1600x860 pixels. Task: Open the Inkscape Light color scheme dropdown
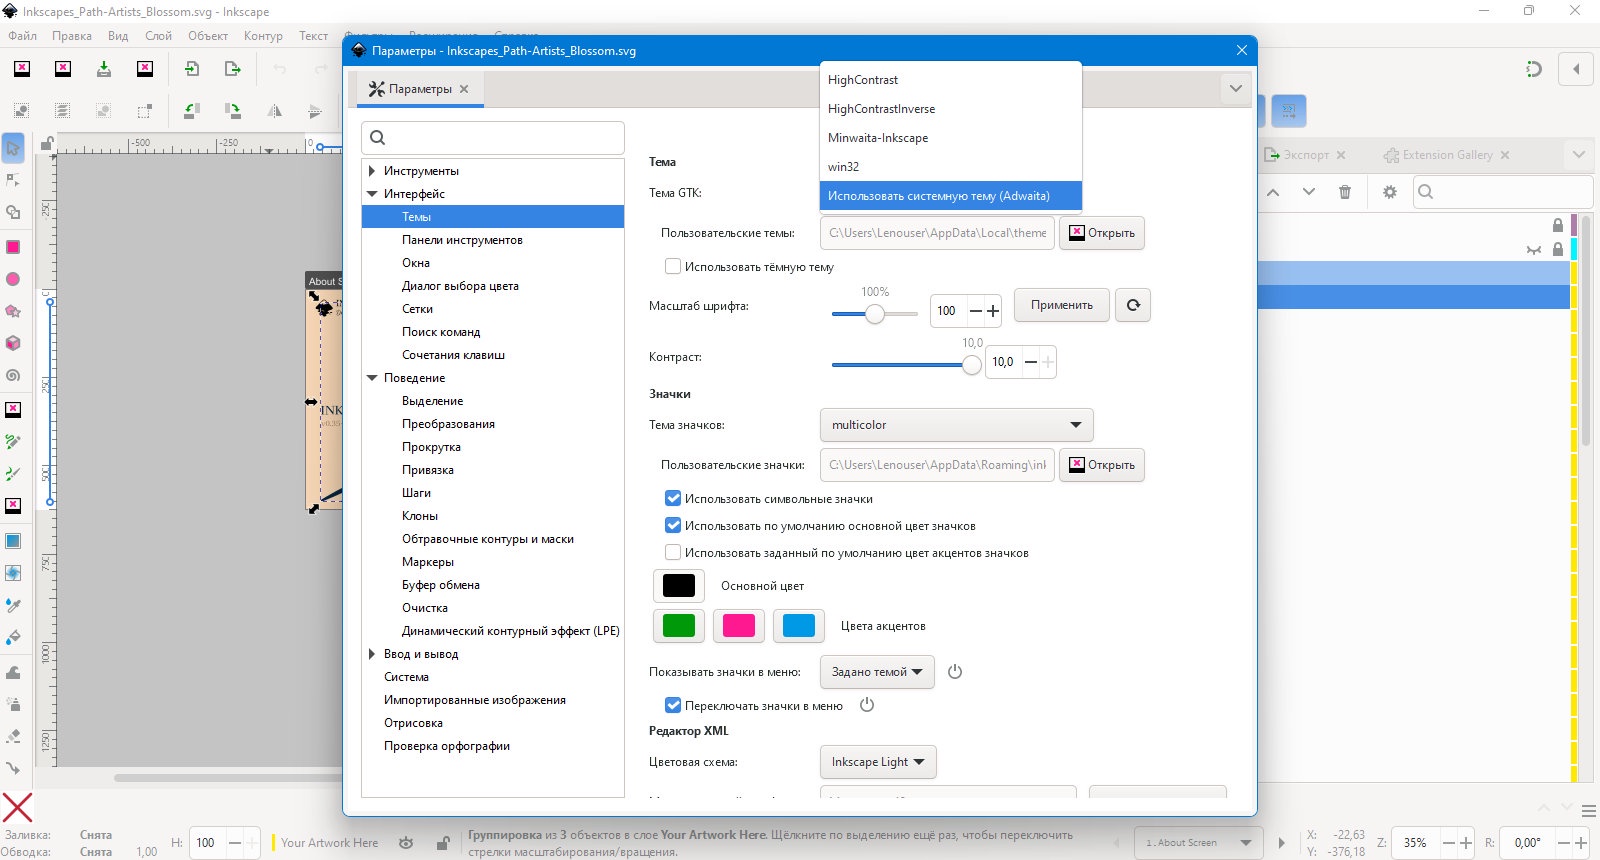pyautogui.click(x=878, y=762)
